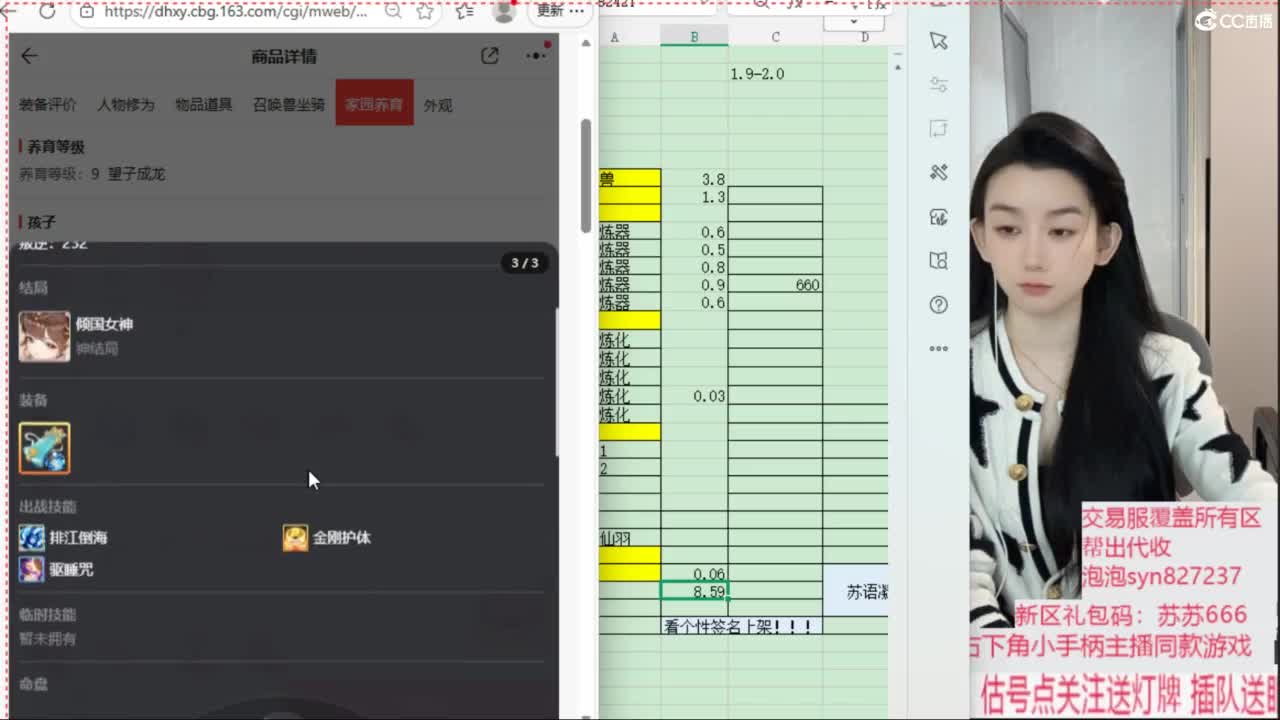The height and width of the screenshot is (720, 1280).
Task: Click the browser page vertical scrollbar thumb
Action: click(x=586, y=175)
